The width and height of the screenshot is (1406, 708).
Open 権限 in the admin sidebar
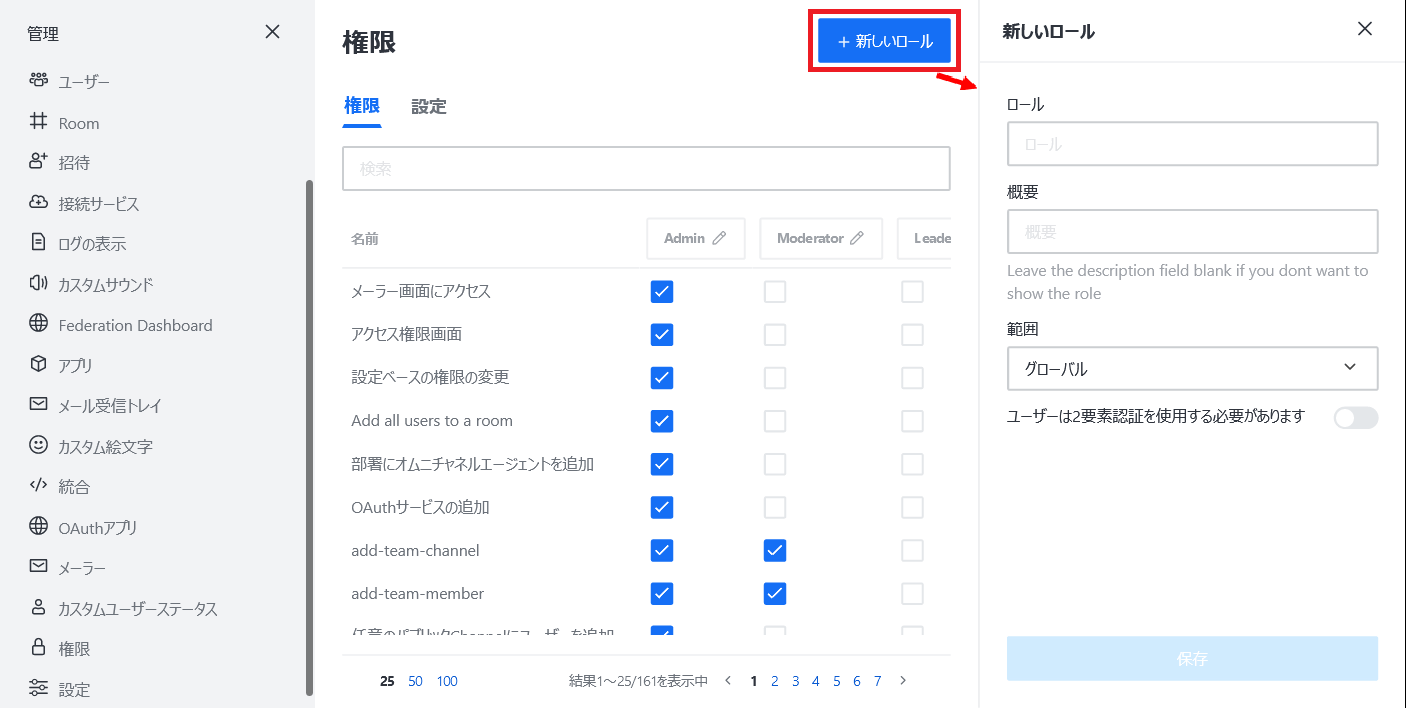[x=74, y=648]
